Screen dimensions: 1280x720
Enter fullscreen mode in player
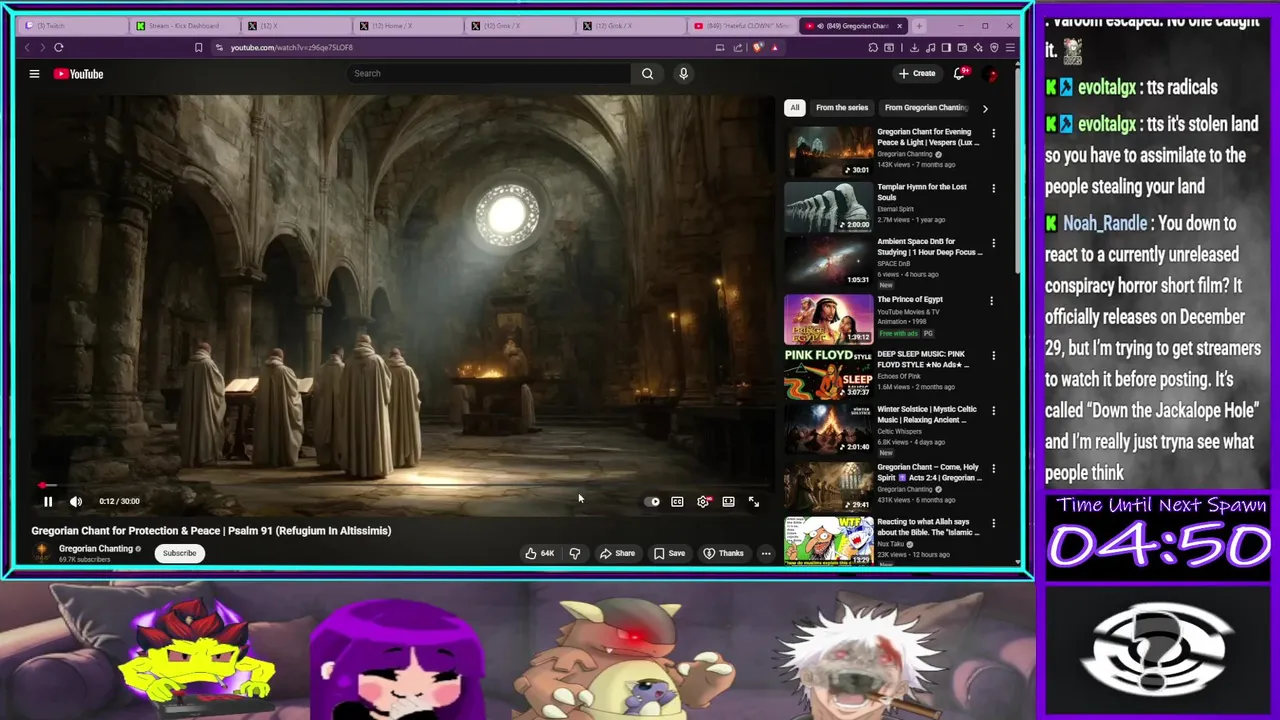(754, 502)
